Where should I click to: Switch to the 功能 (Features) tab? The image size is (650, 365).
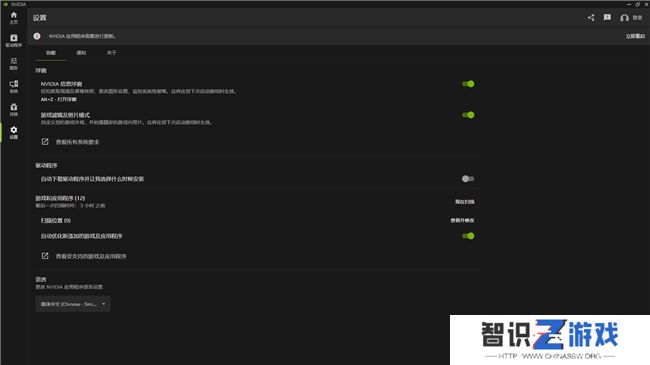click(51, 53)
